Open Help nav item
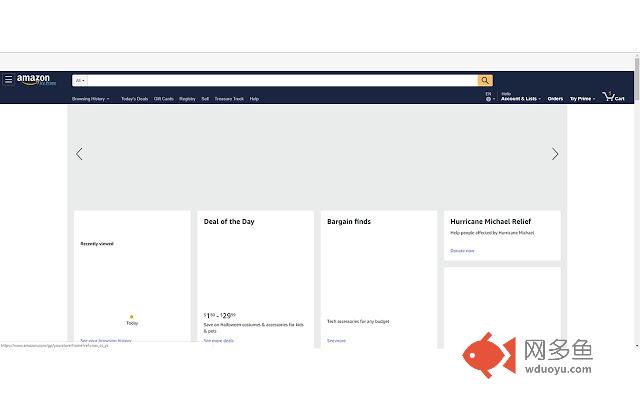 [254, 99]
